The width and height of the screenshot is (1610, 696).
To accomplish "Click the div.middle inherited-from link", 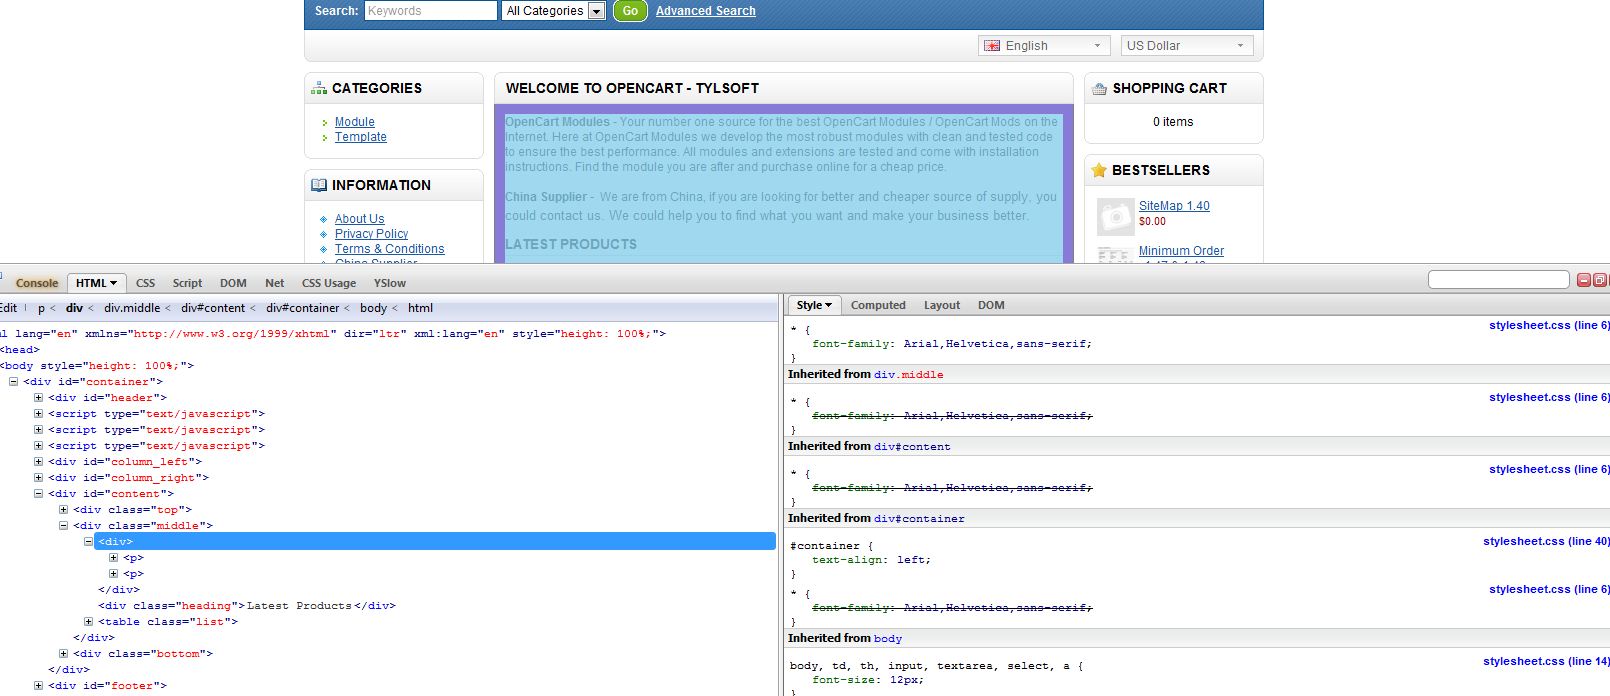I will pyautogui.click(x=909, y=375).
